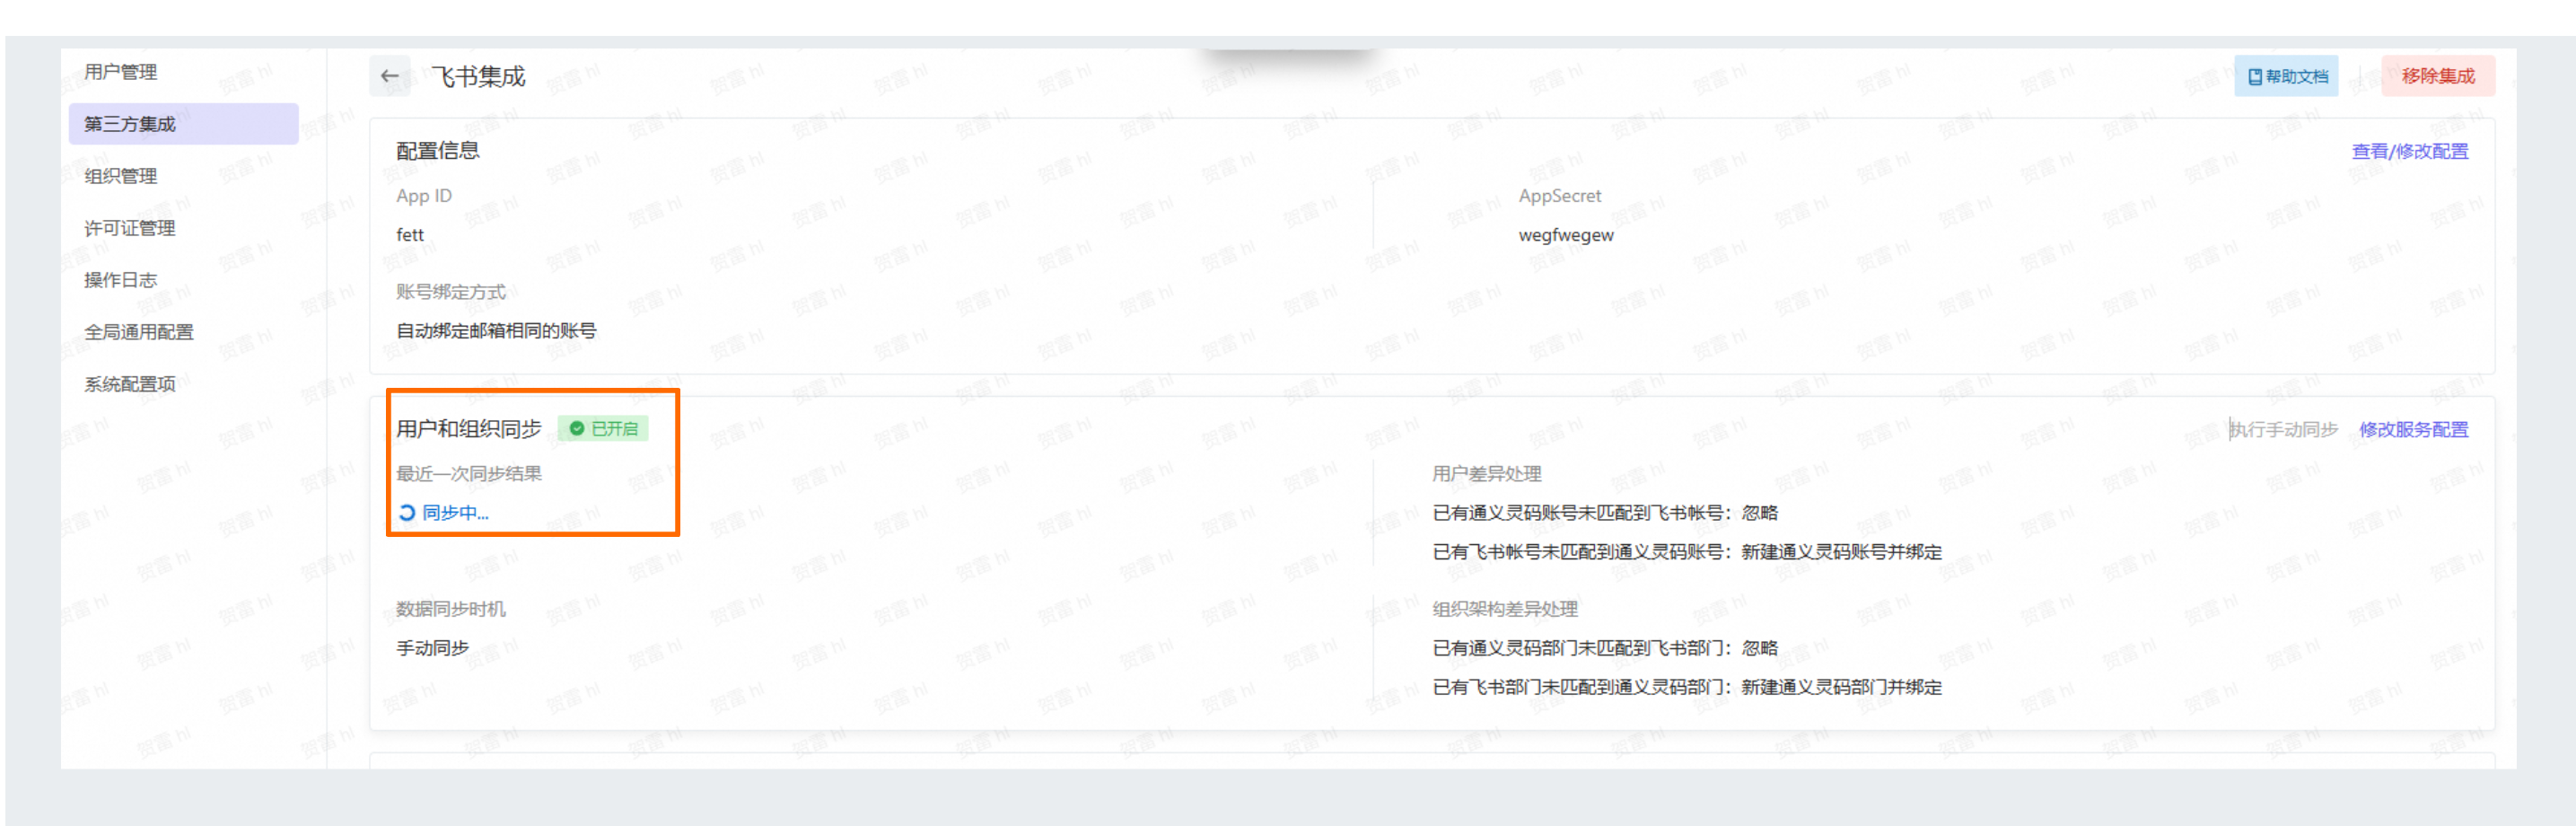This screenshot has height=826, width=2576.
Task: Click the spinning sync icon beside 同步中
Action: coord(407,513)
